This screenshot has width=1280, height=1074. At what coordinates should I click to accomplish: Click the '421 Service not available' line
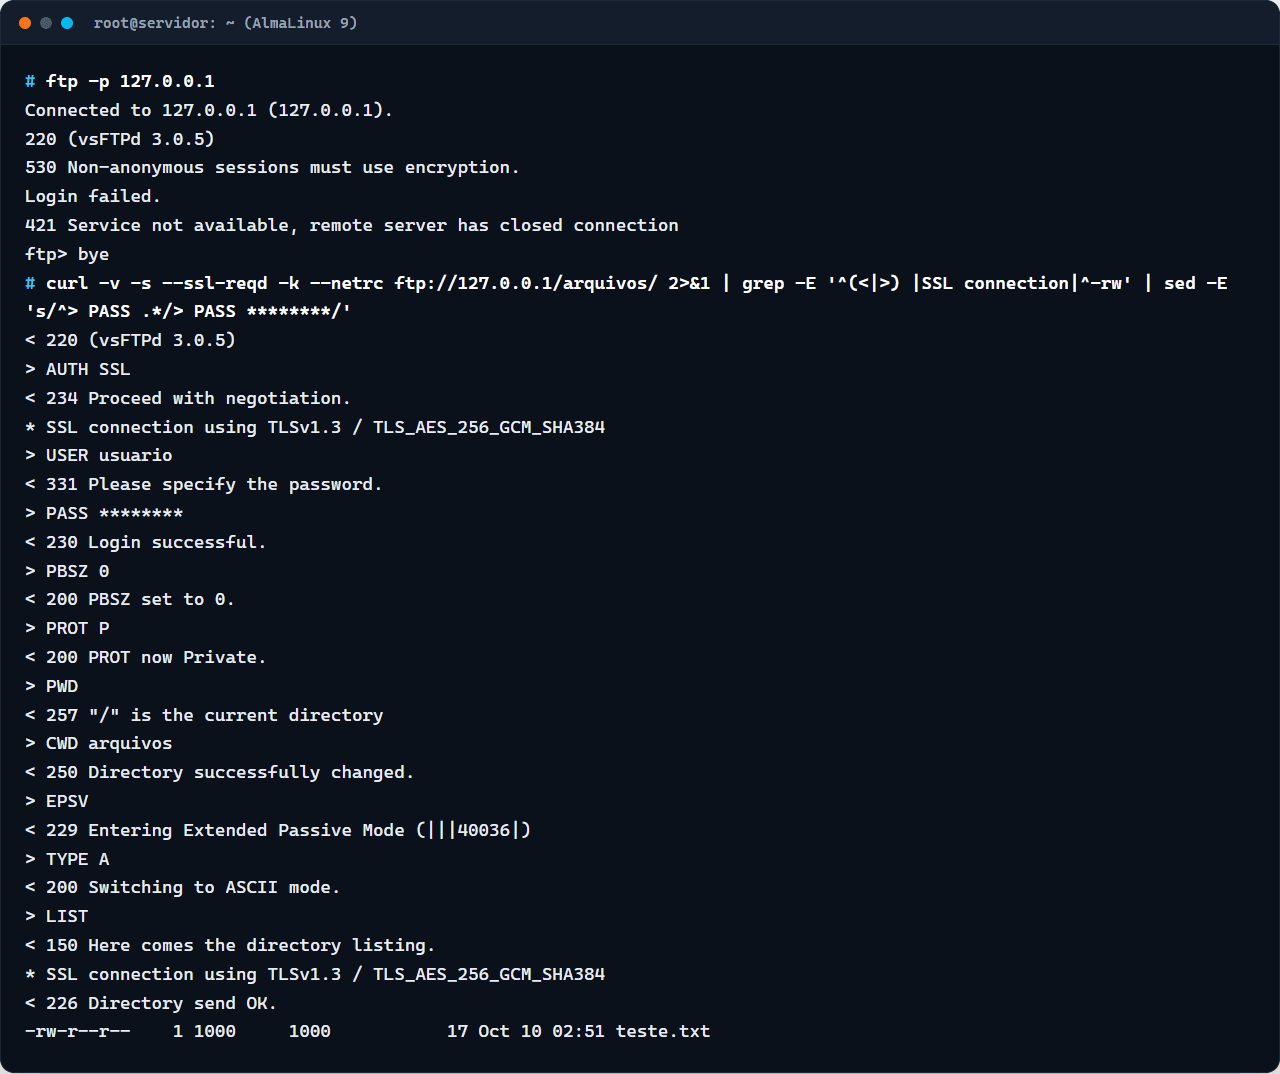pos(352,225)
